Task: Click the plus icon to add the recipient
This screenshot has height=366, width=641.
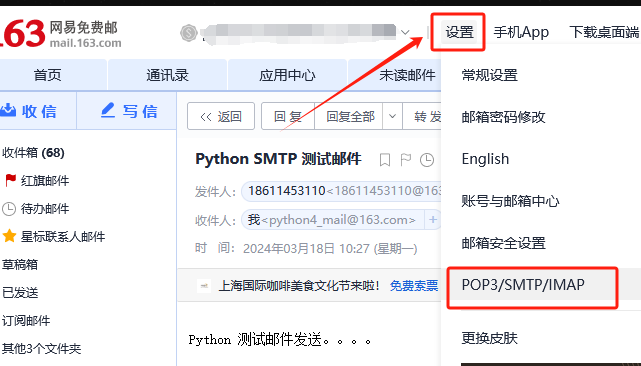Action: pyautogui.click(x=433, y=220)
